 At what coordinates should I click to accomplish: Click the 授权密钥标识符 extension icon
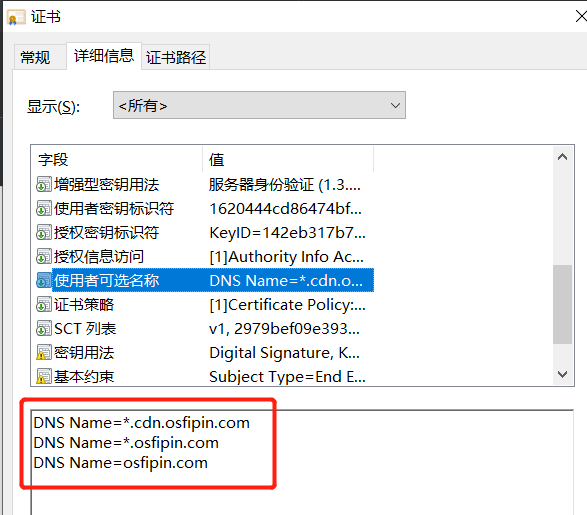pyautogui.click(x=44, y=233)
